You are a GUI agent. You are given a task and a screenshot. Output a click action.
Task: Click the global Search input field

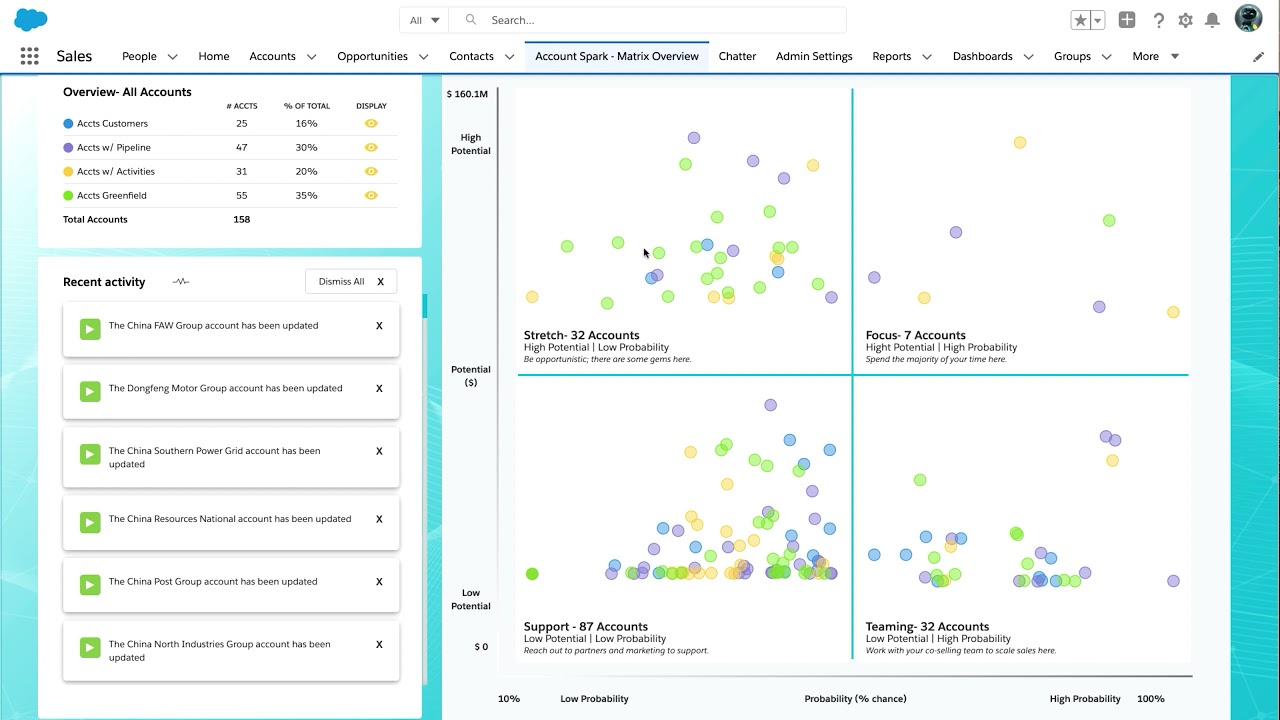tap(648, 20)
